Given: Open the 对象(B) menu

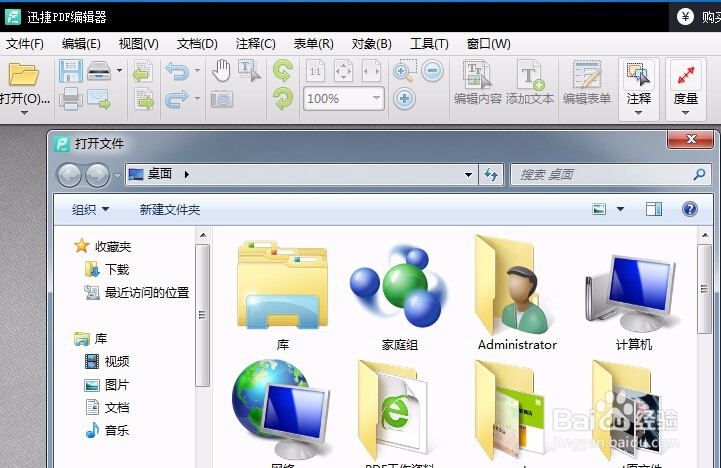Looking at the screenshot, I should (x=372, y=44).
